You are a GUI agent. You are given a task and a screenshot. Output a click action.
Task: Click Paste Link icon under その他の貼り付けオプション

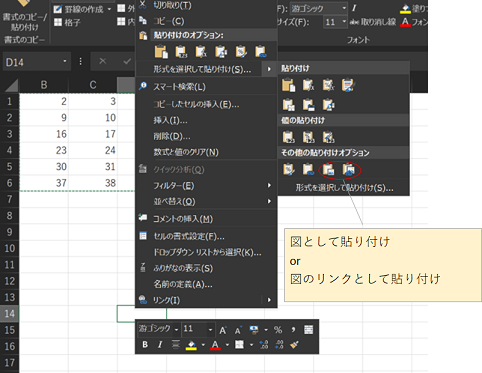click(x=308, y=169)
